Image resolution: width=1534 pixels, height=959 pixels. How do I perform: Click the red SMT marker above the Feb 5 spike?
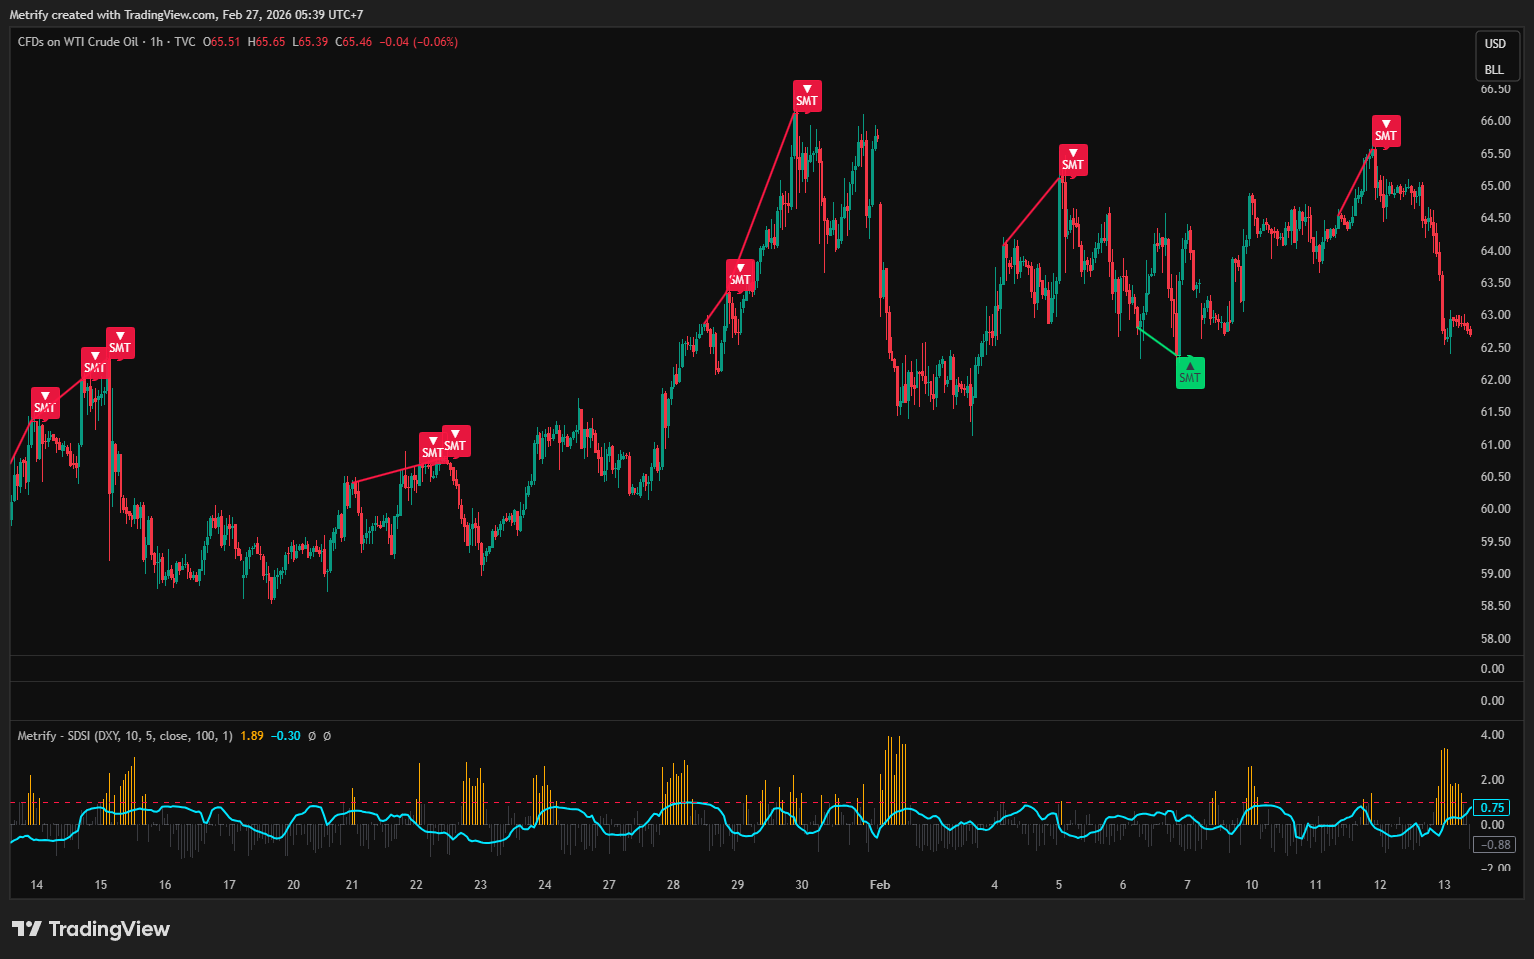pos(1073,159)
